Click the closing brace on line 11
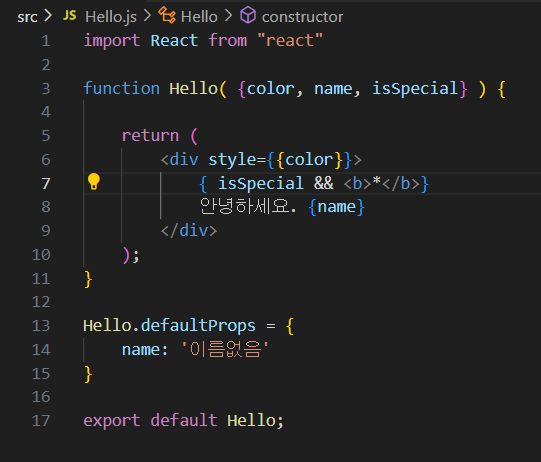The image size is (541, 462). coord(88,279)
